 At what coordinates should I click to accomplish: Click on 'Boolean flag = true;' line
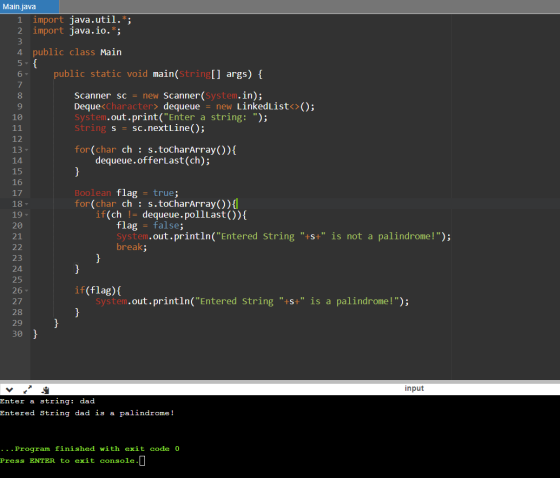point(126,193)
